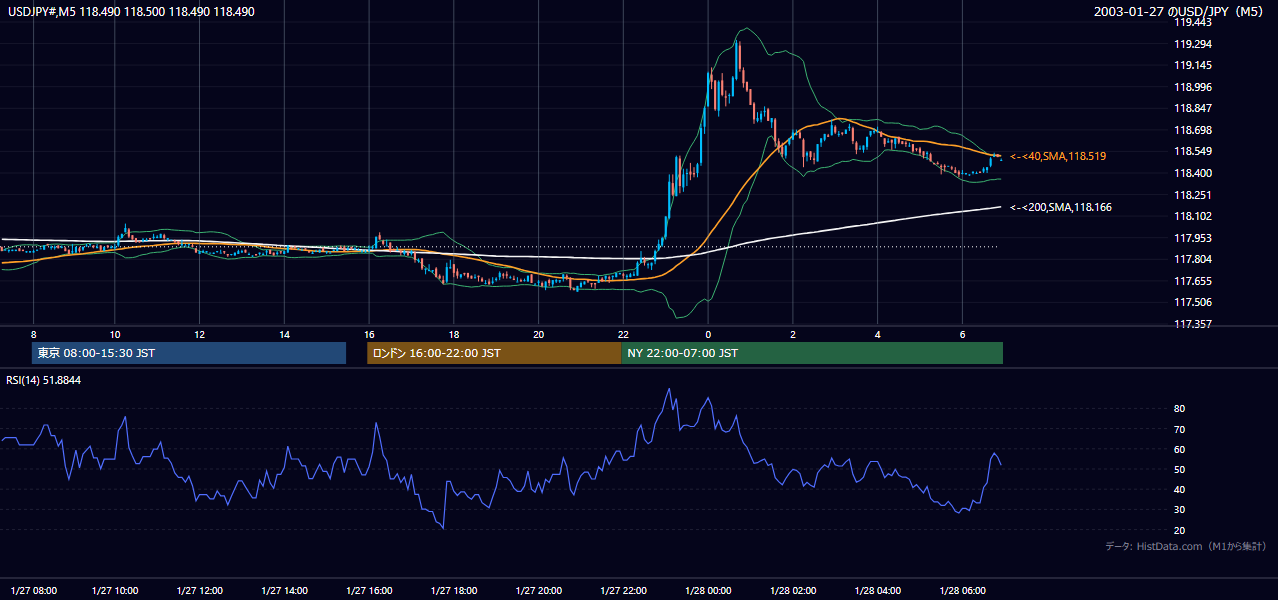
Task: Click price axis value 119.294
Action: click(1194, 44)
